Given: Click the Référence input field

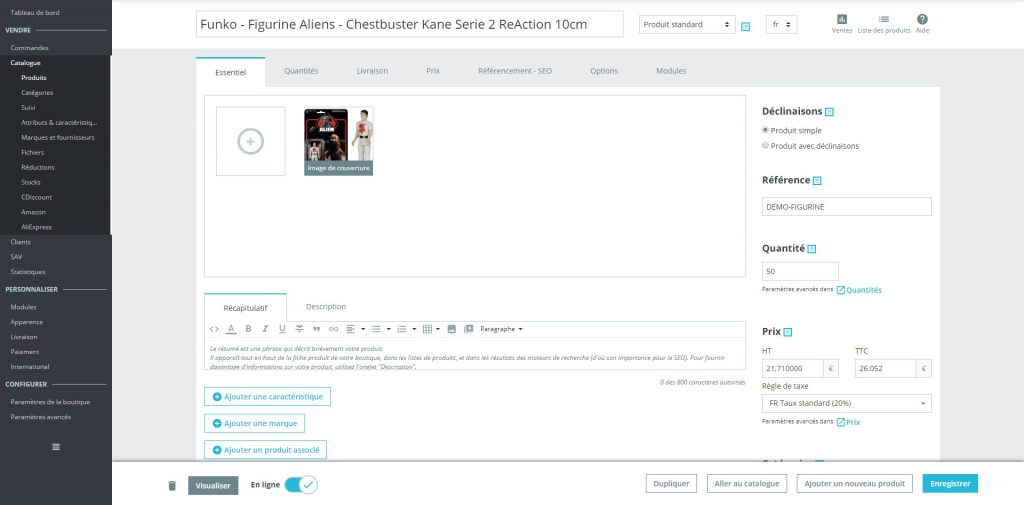Looking at the screenshot, I should point(847,206).
